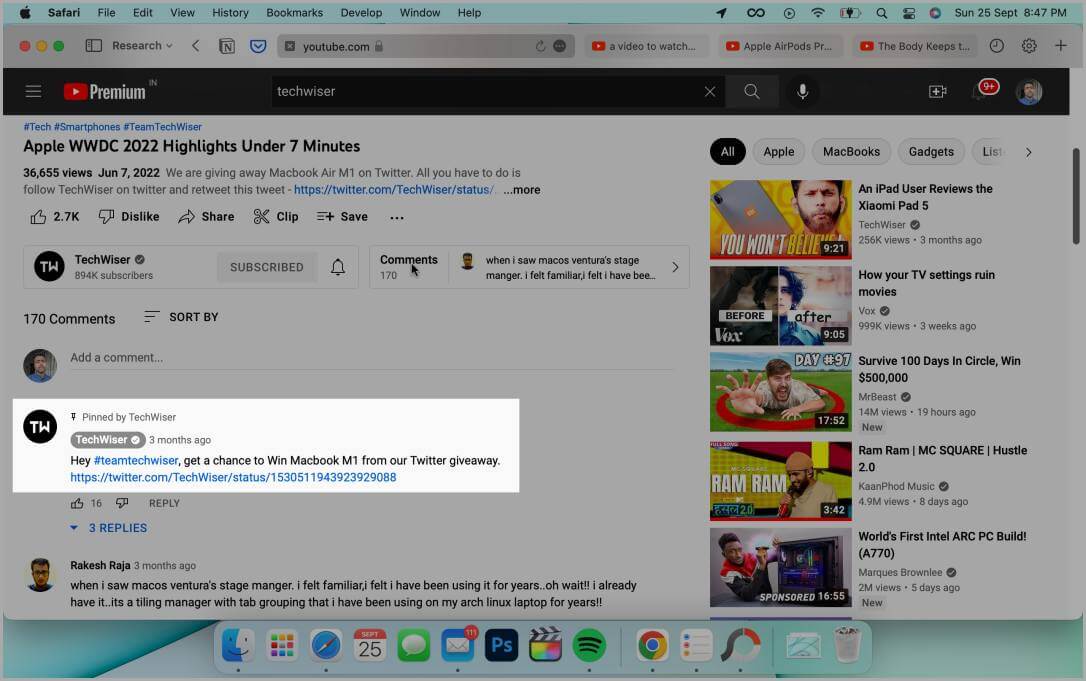Open Spotlight search in menu bar
This screenshot has width=1086, height=681.
tap(881, 13)
